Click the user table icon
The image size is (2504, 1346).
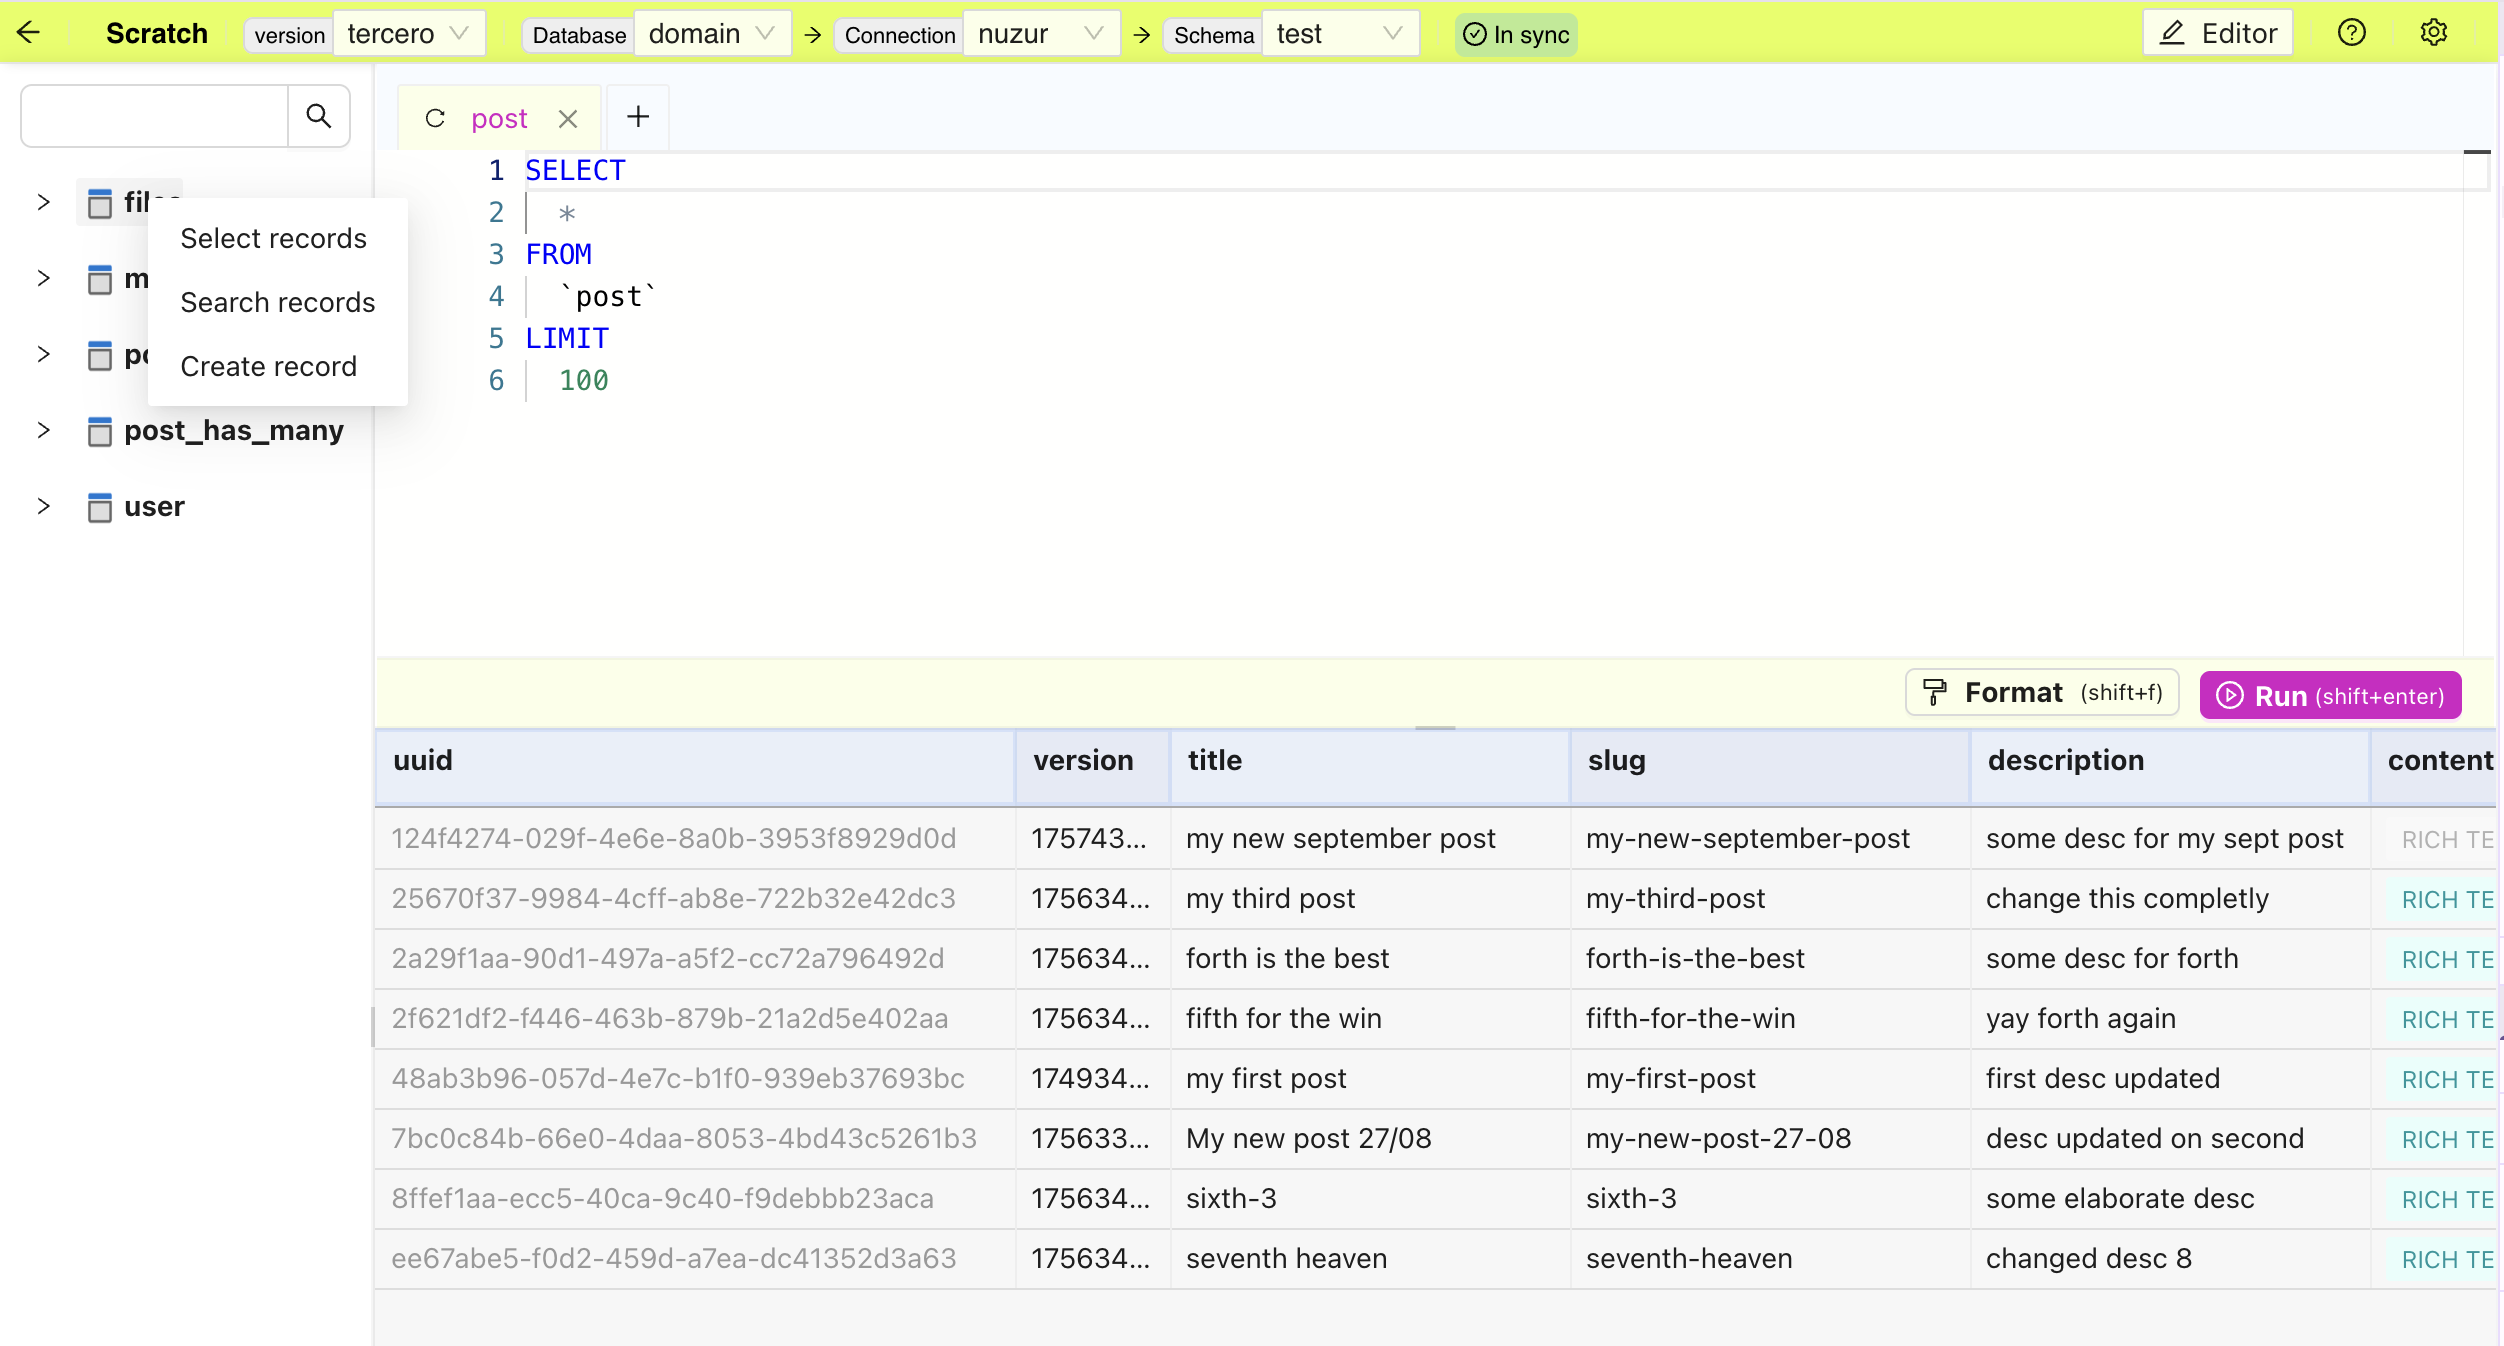(99, 507)
